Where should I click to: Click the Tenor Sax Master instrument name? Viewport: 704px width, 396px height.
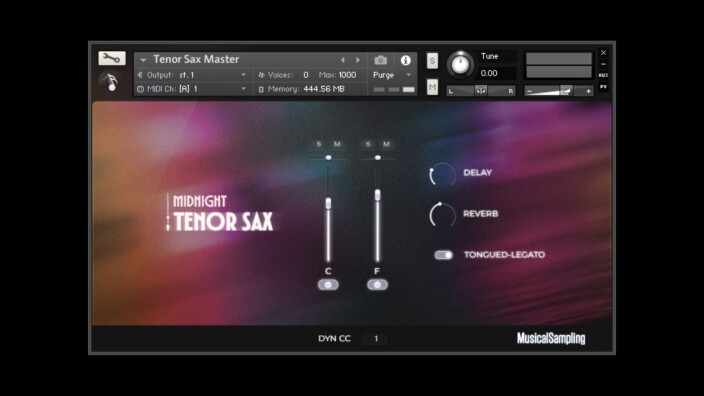pos(196,59)
